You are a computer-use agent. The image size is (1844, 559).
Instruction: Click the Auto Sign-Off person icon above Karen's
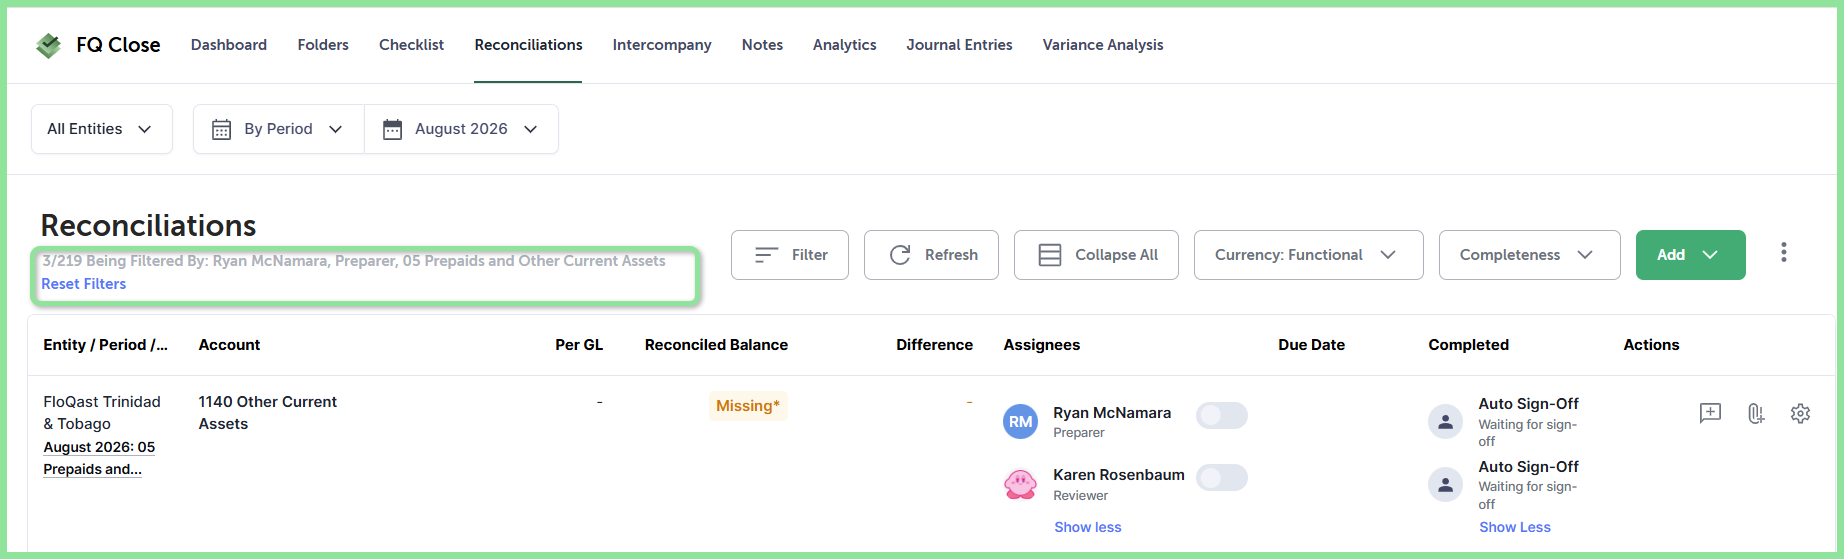tap(1445, 422)
